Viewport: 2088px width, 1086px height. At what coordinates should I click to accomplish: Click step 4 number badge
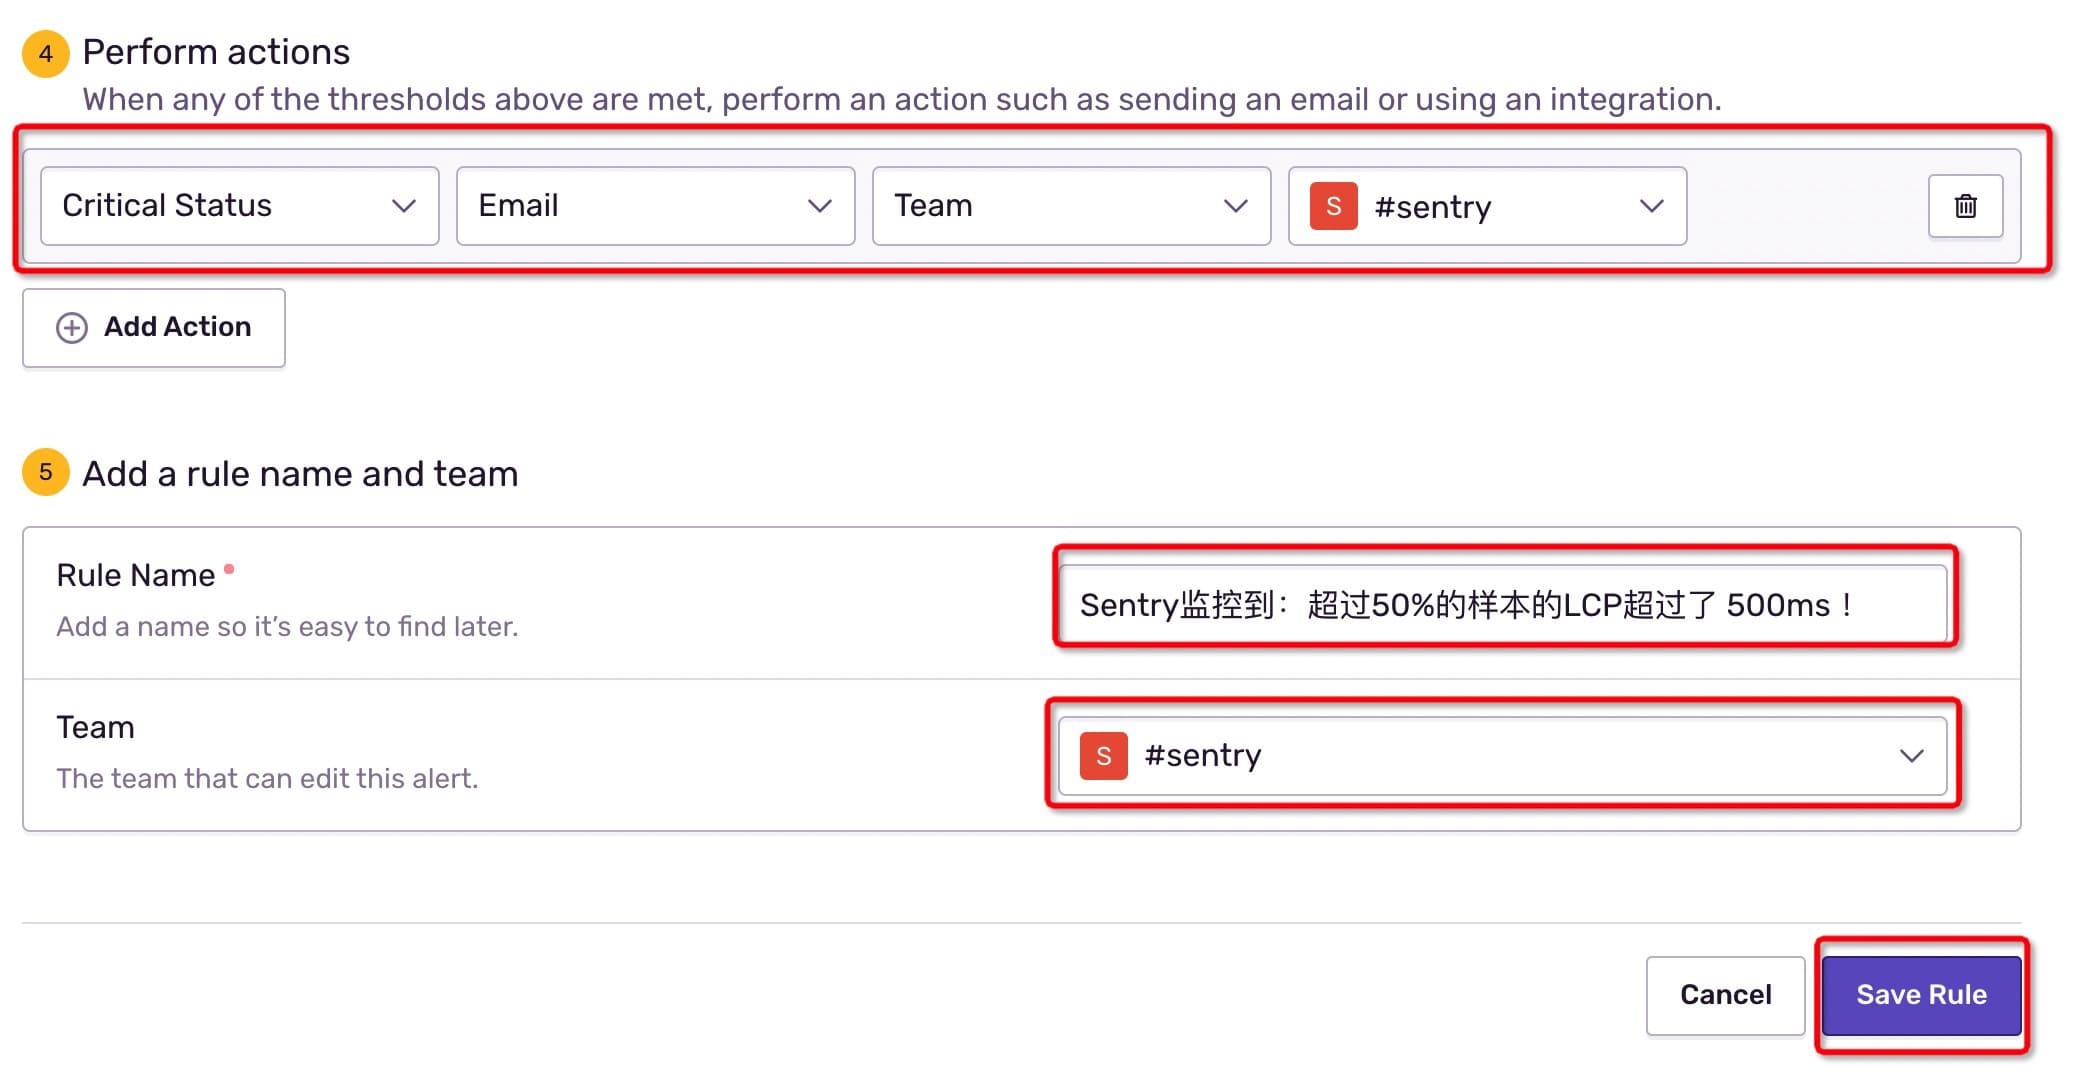point(46,53)
